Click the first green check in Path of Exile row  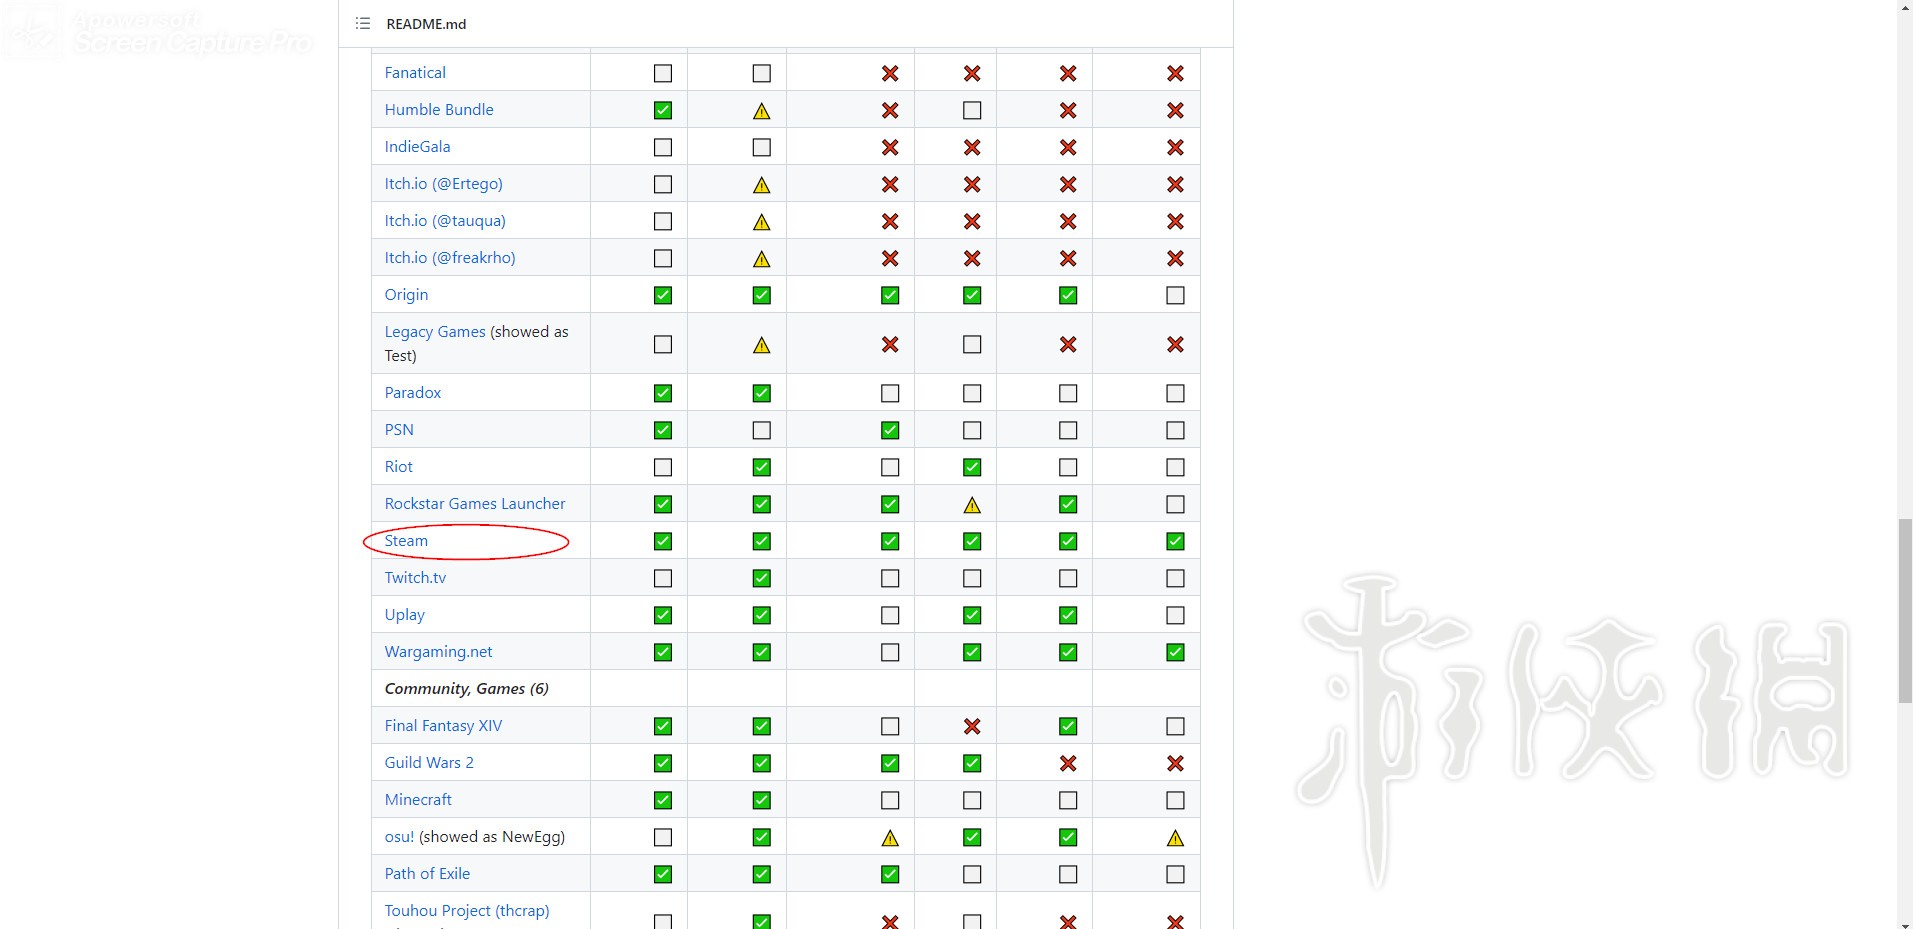click(663, 874)
